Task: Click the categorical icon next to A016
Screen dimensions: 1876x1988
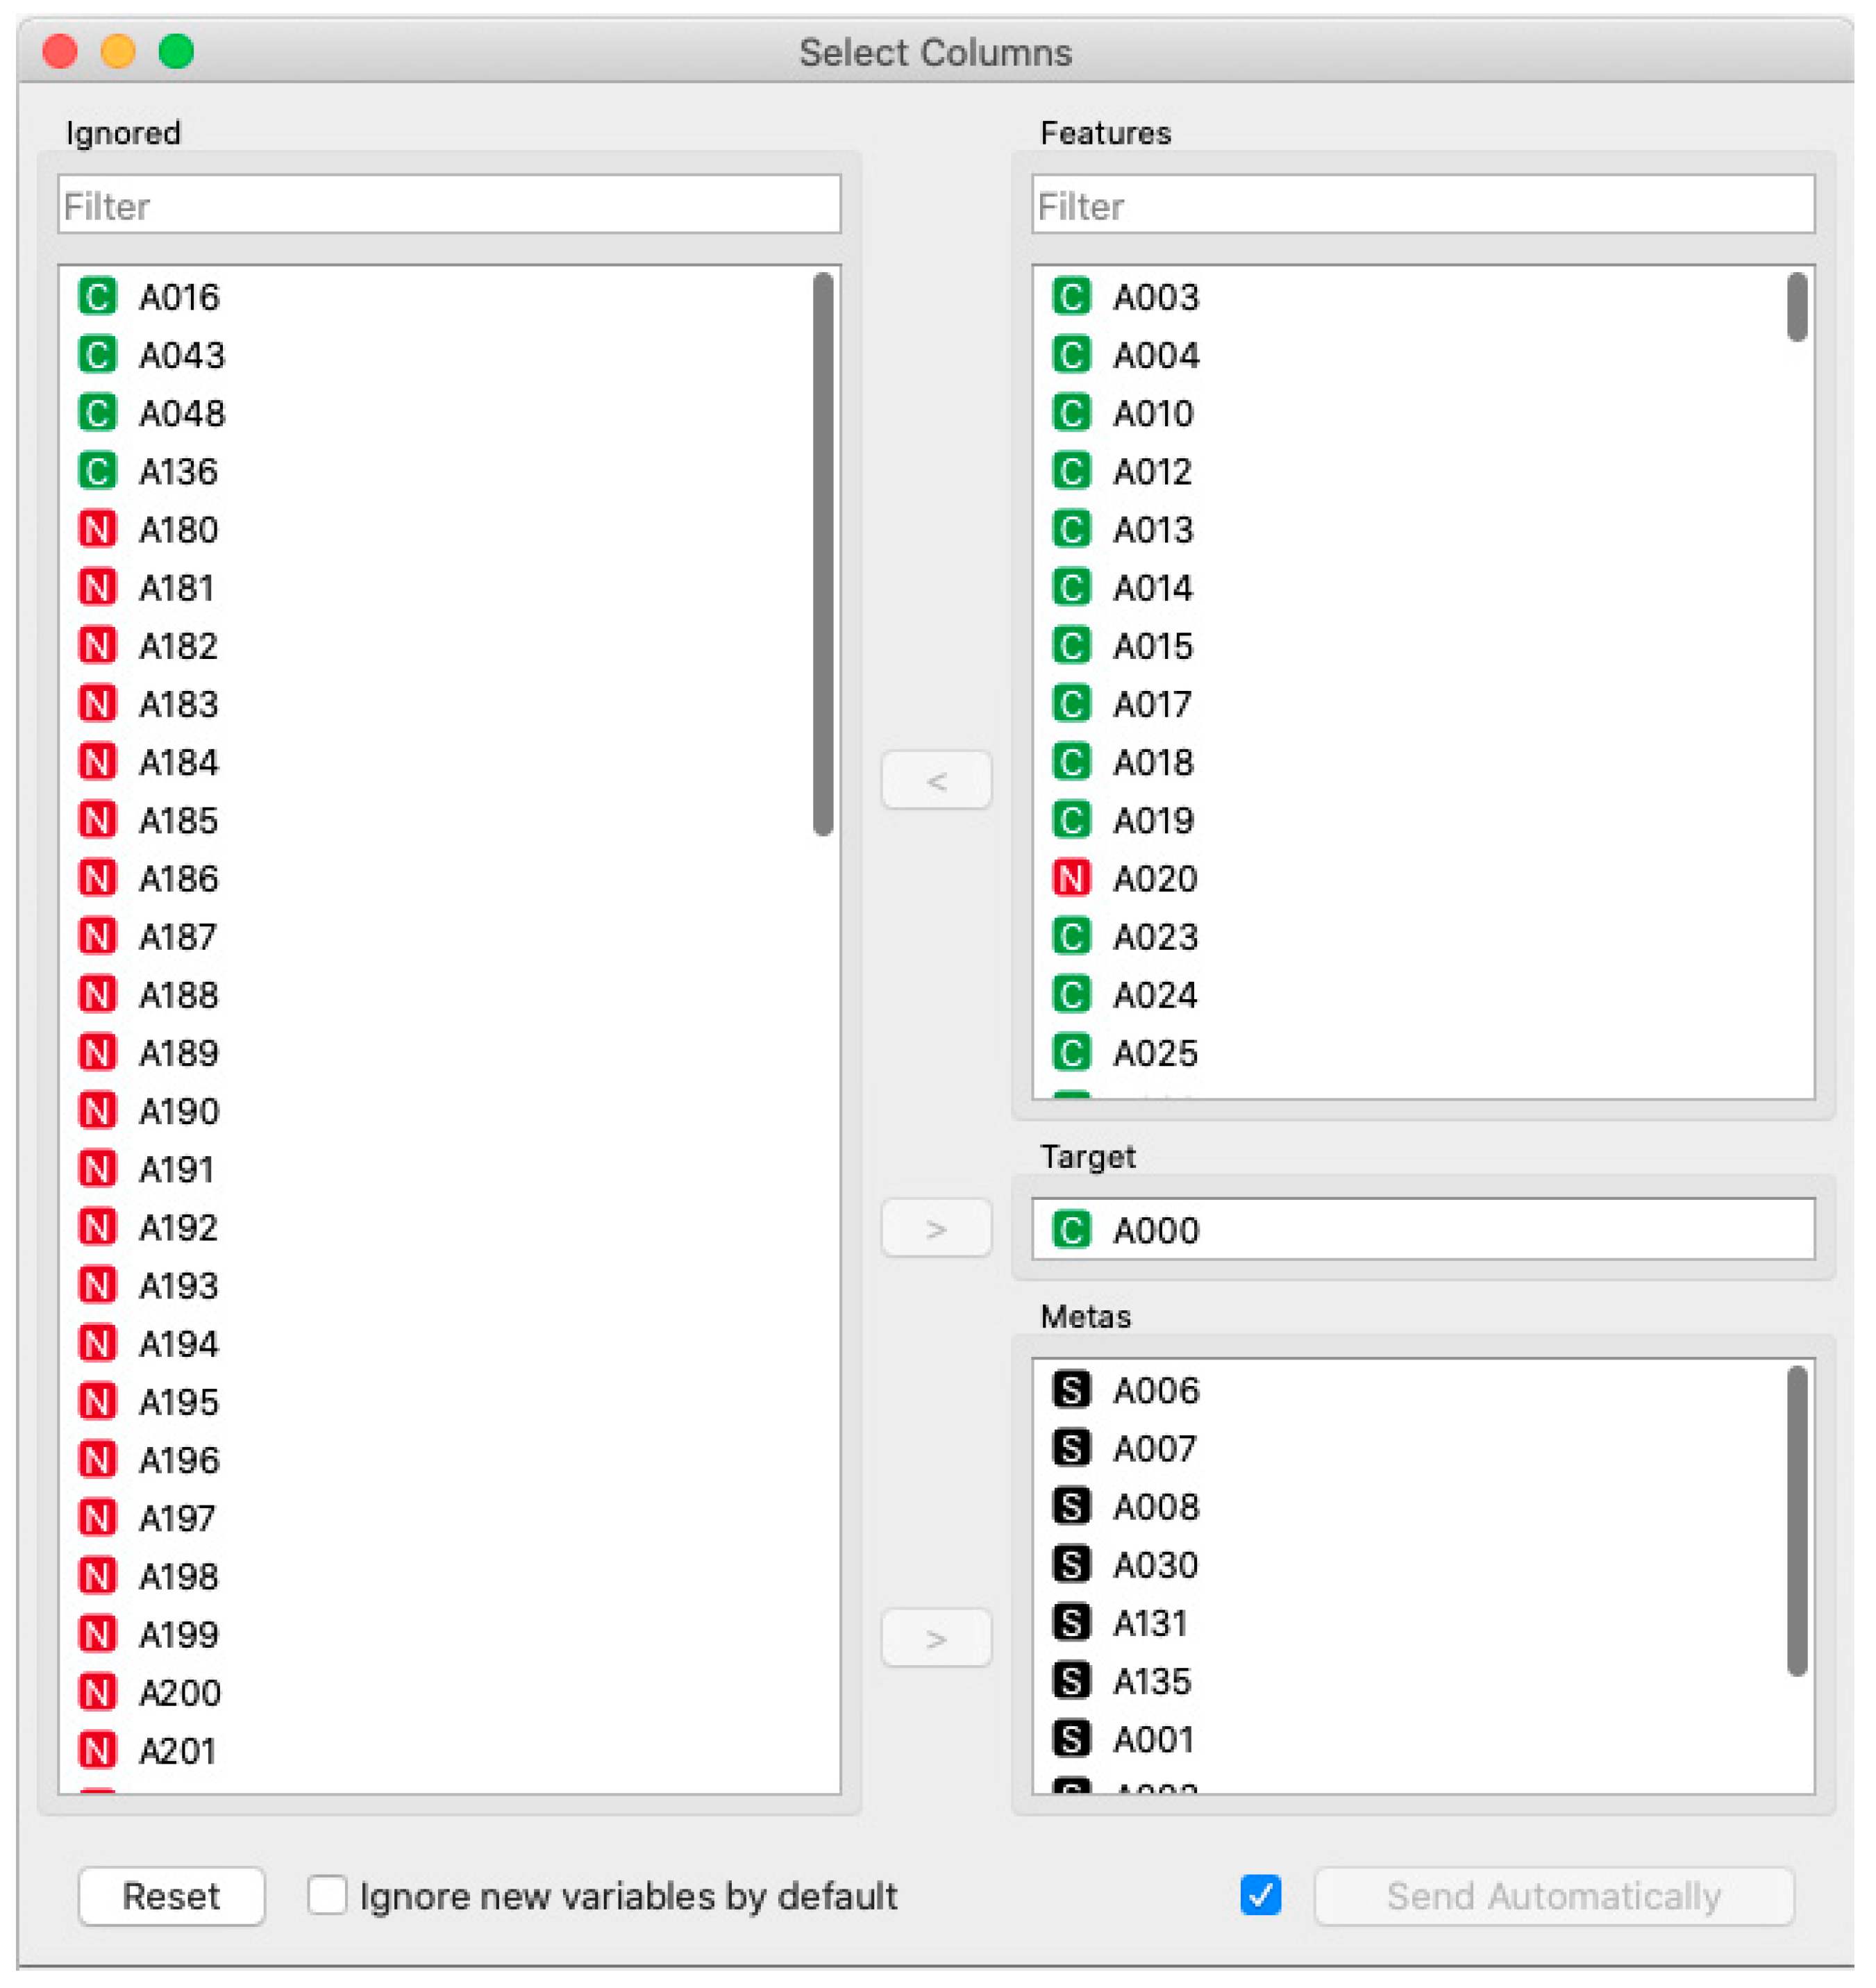Action: [97, 297]
